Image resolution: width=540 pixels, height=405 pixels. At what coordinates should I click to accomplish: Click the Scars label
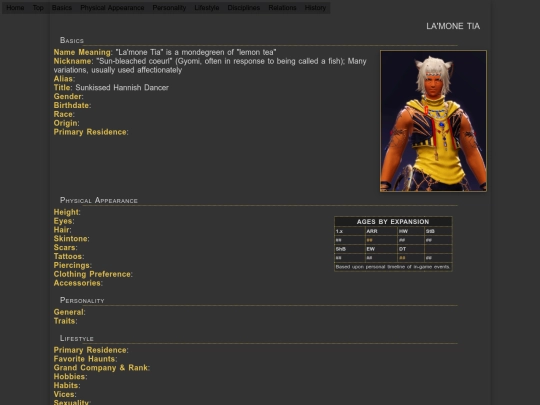65,248
